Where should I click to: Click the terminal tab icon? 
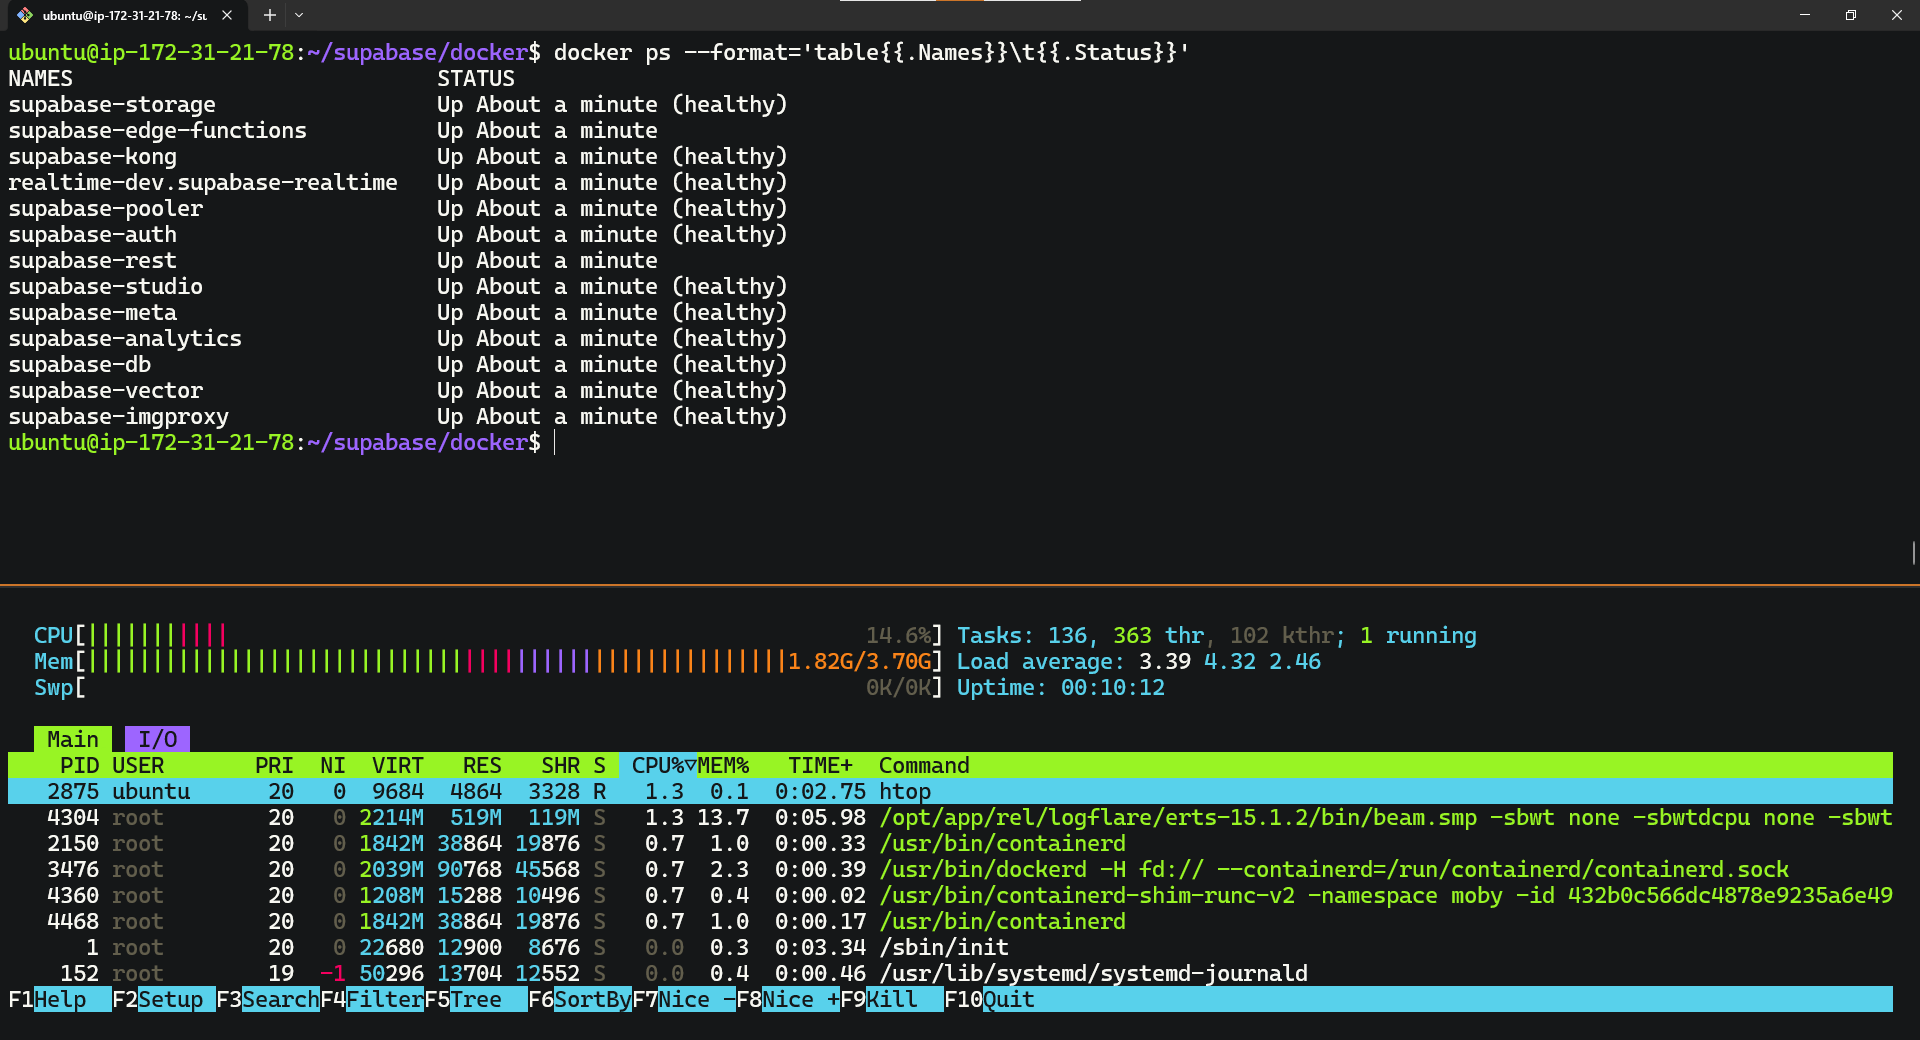25,15
